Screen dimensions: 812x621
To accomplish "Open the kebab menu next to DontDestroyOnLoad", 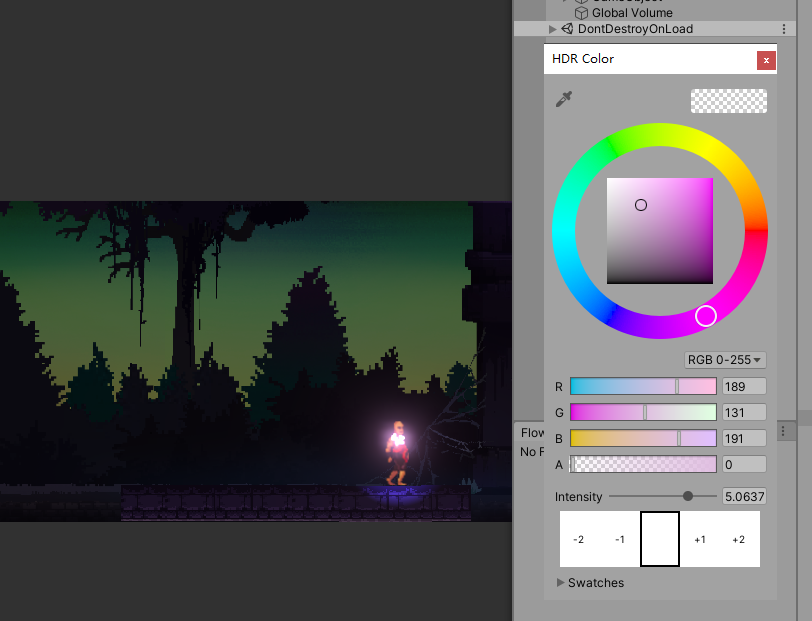I will click(784, 29).
